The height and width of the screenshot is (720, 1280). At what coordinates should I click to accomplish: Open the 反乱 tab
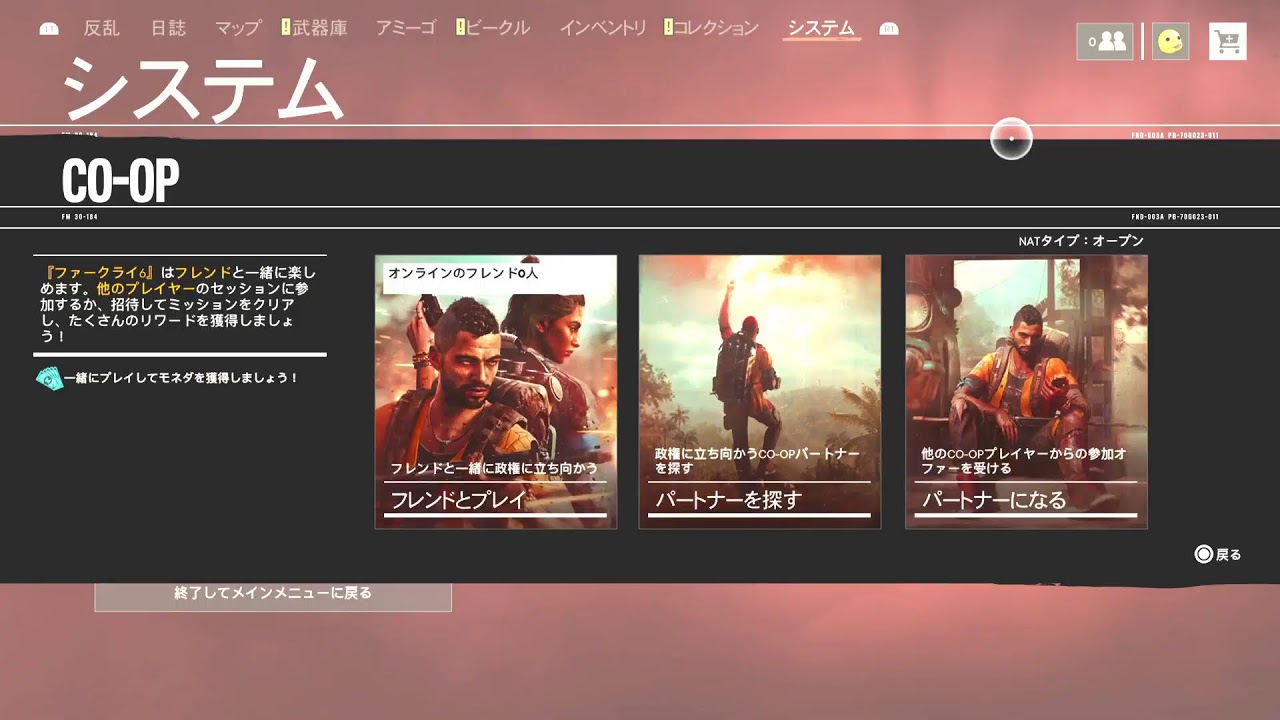[102, 28]
